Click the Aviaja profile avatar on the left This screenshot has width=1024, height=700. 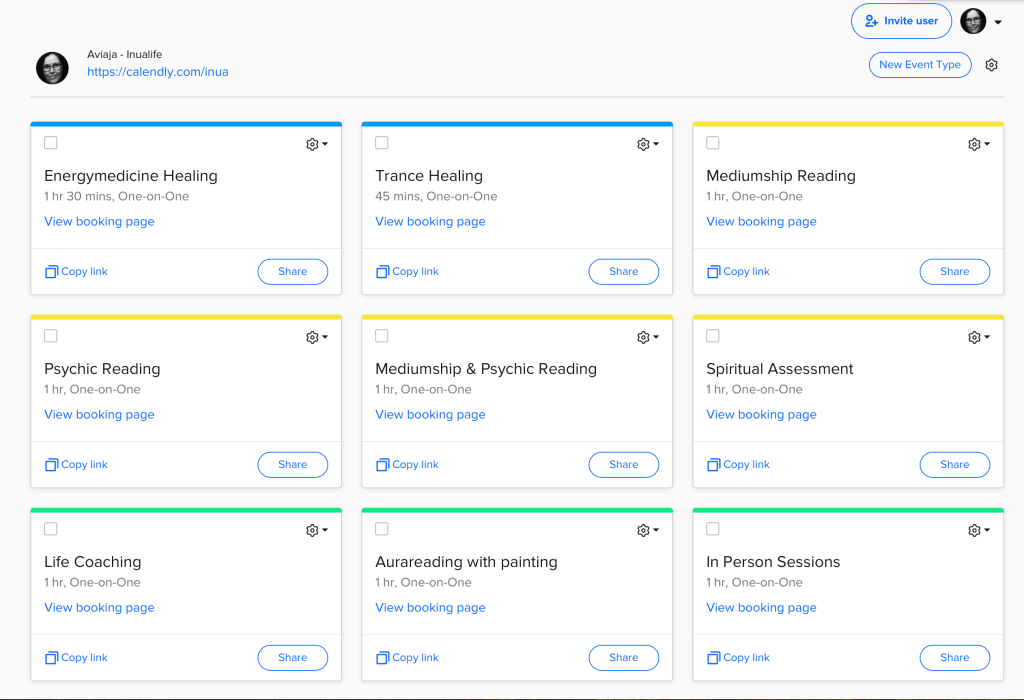tap(52, 68)
